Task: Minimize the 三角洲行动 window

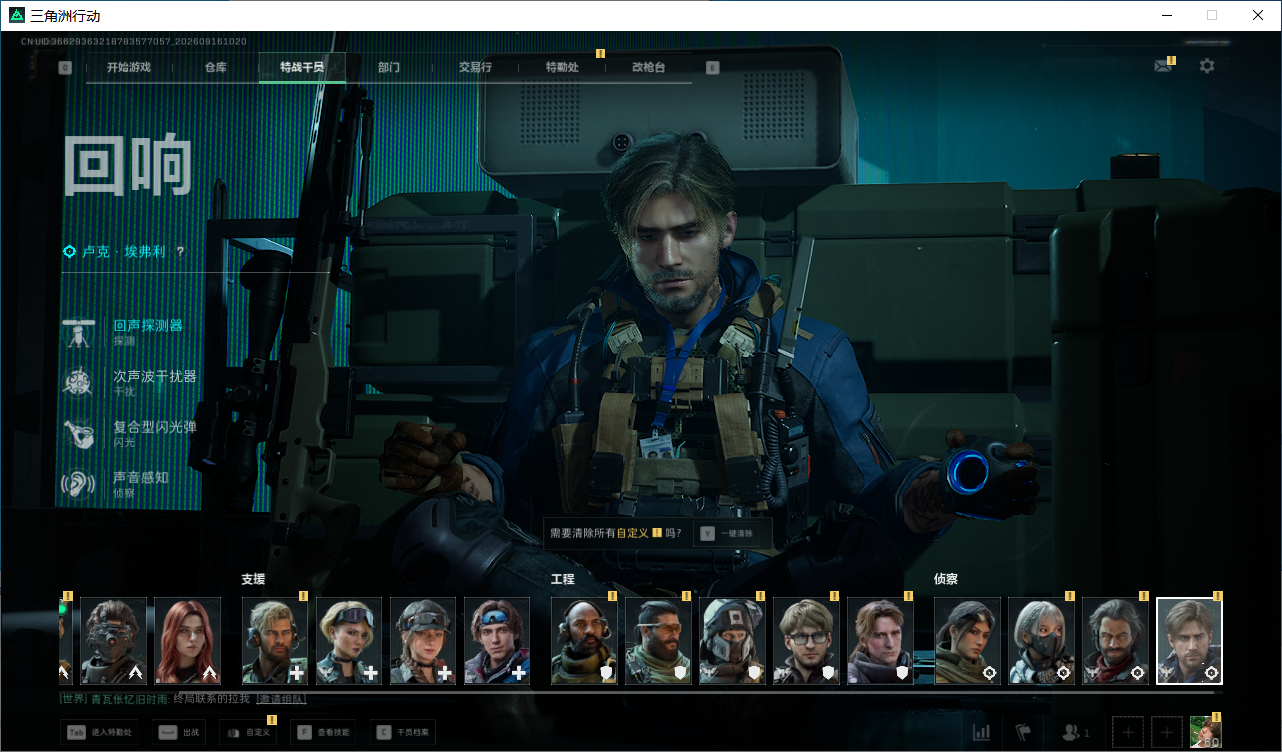Action: pos(1166,15)
